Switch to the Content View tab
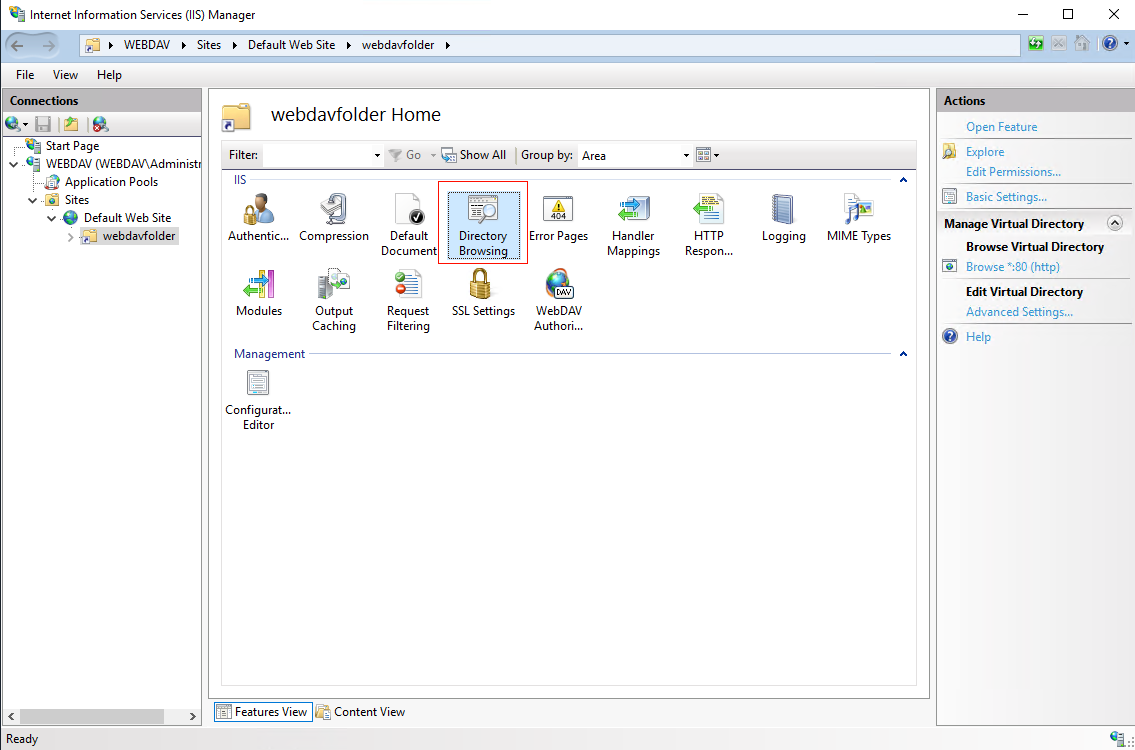This screenshot has width=1135, height=750. [x=360, y=712]
